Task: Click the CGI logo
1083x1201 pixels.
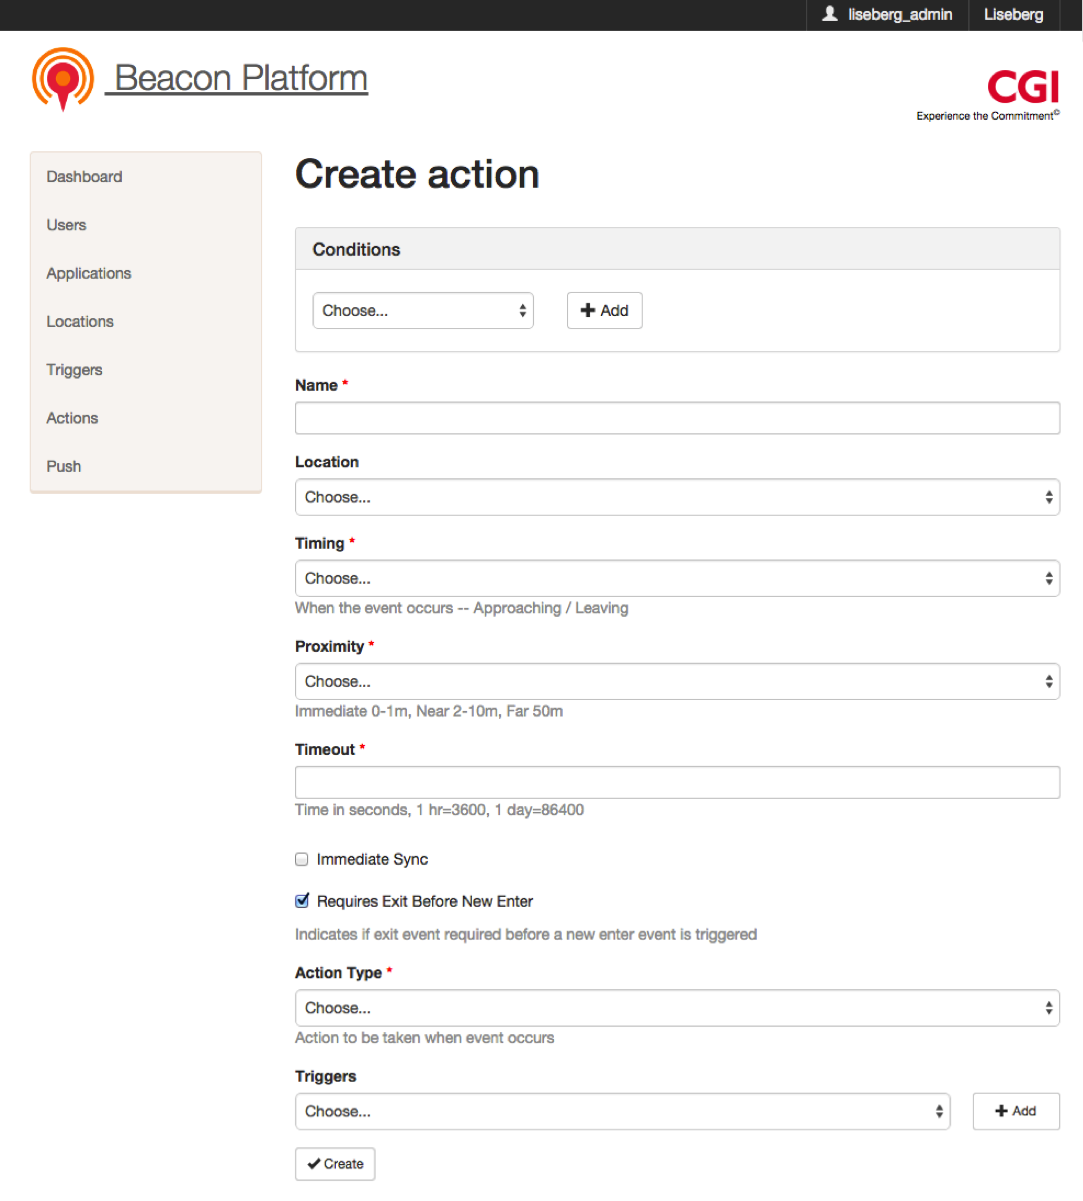Action: 1023,87
